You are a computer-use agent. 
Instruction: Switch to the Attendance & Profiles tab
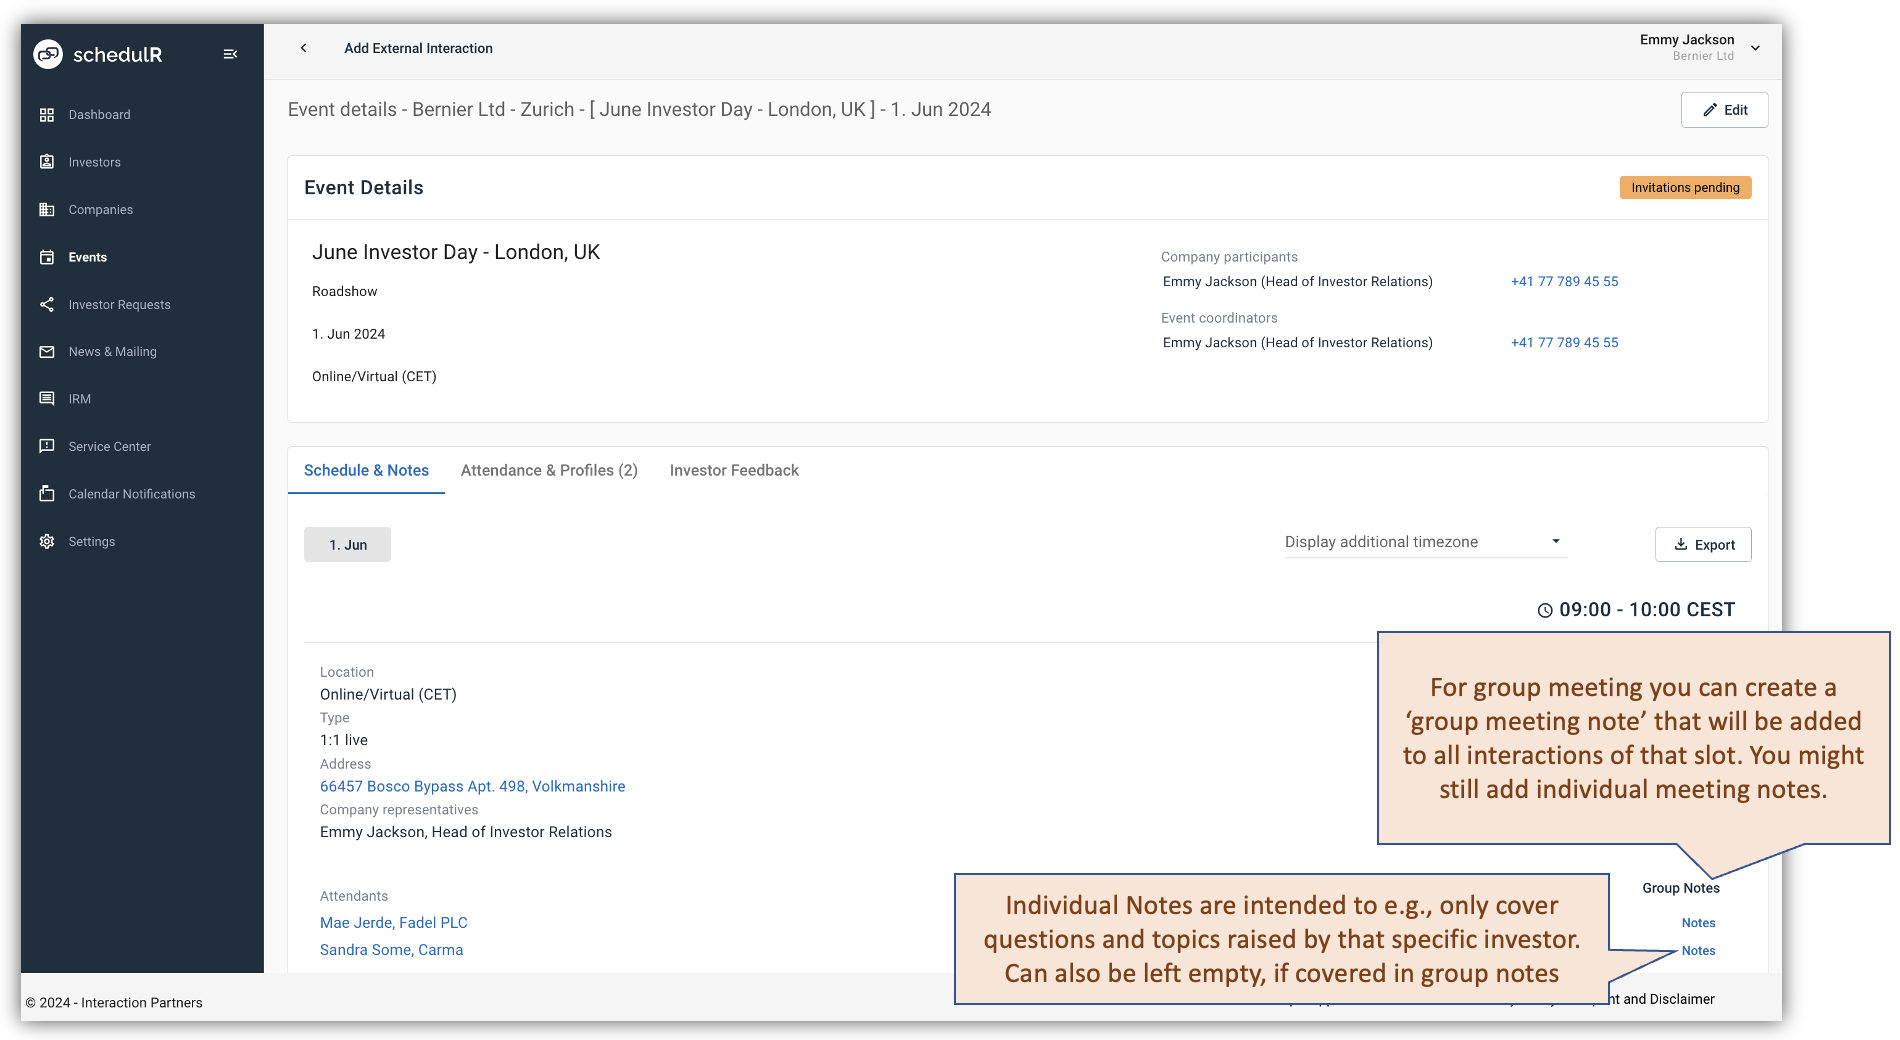coord(549,470)
